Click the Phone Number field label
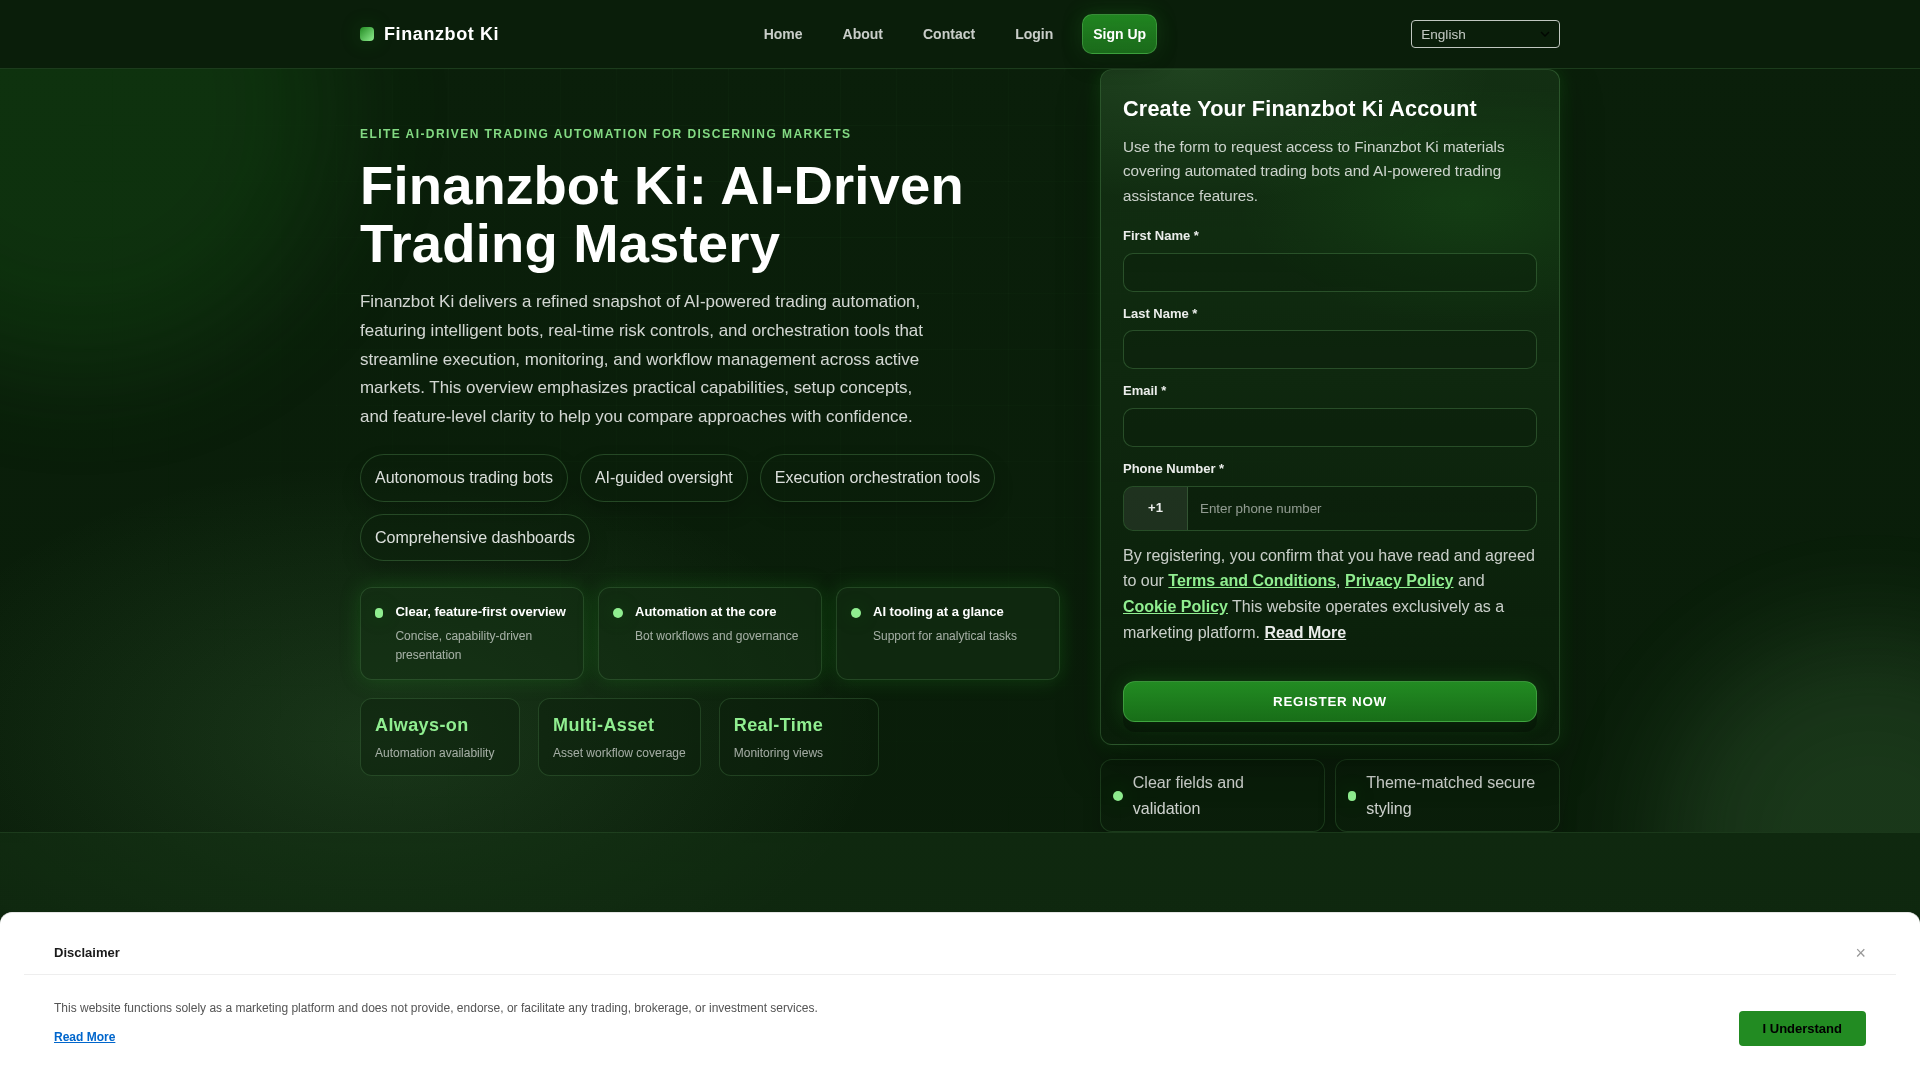 [1173, 469]
